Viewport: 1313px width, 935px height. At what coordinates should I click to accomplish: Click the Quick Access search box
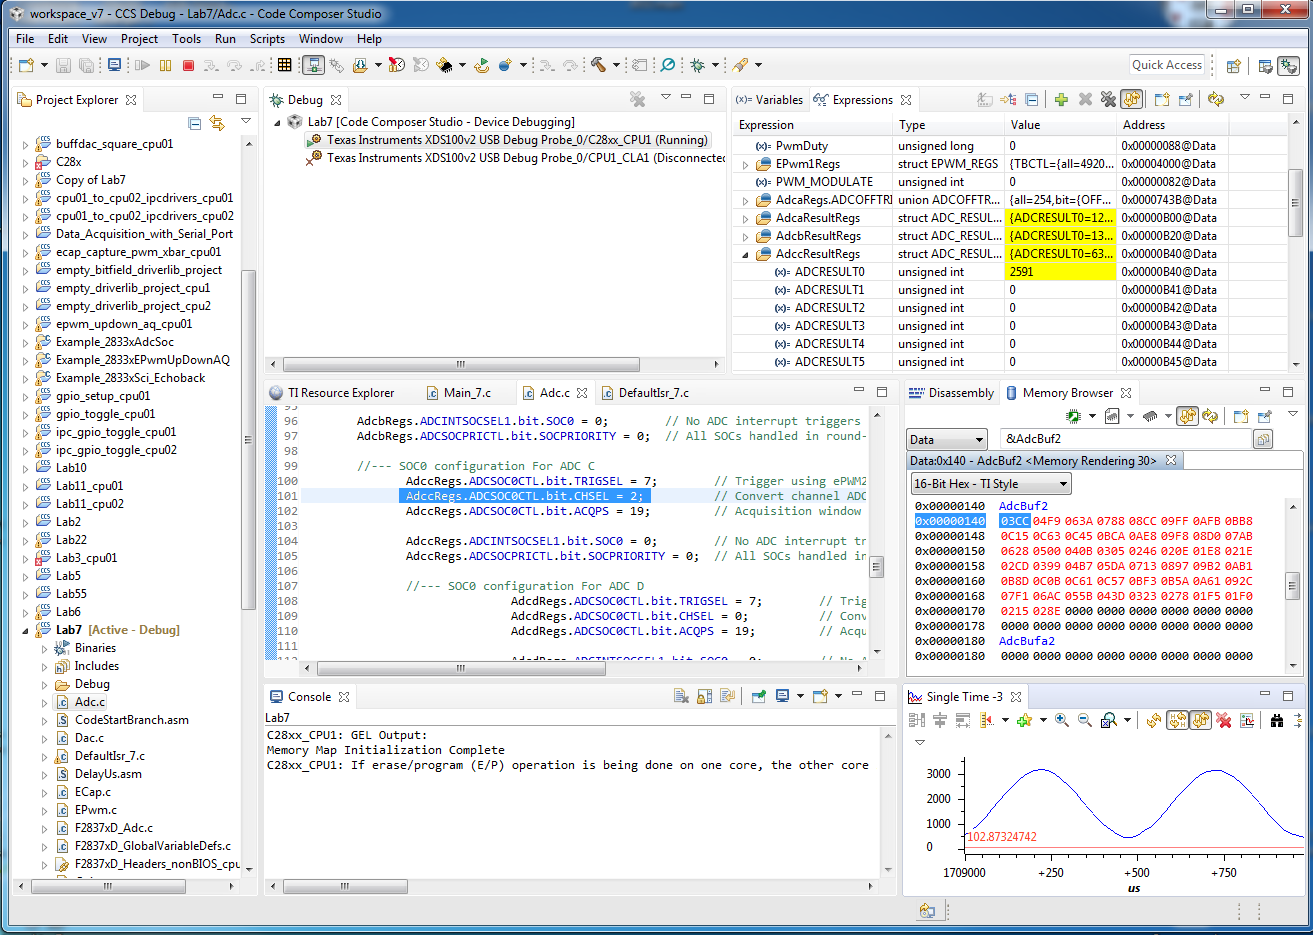[1166, 65]
